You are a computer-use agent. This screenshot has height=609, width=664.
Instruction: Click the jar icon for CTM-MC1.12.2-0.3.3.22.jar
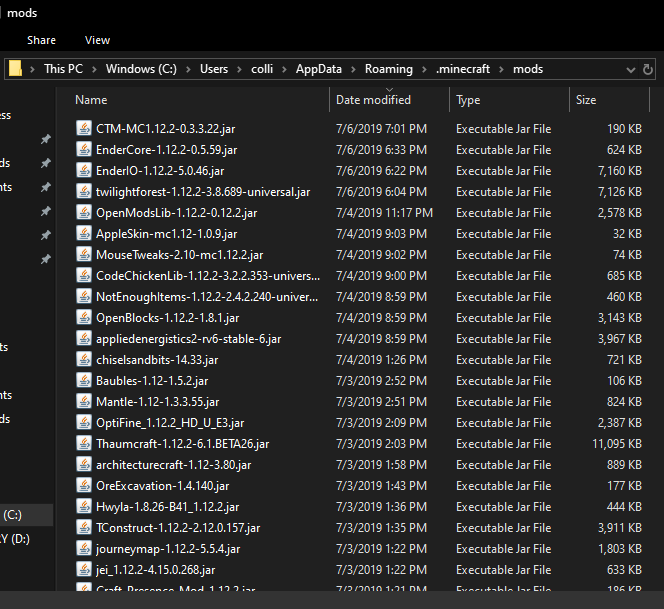click(x=84, y=128)
